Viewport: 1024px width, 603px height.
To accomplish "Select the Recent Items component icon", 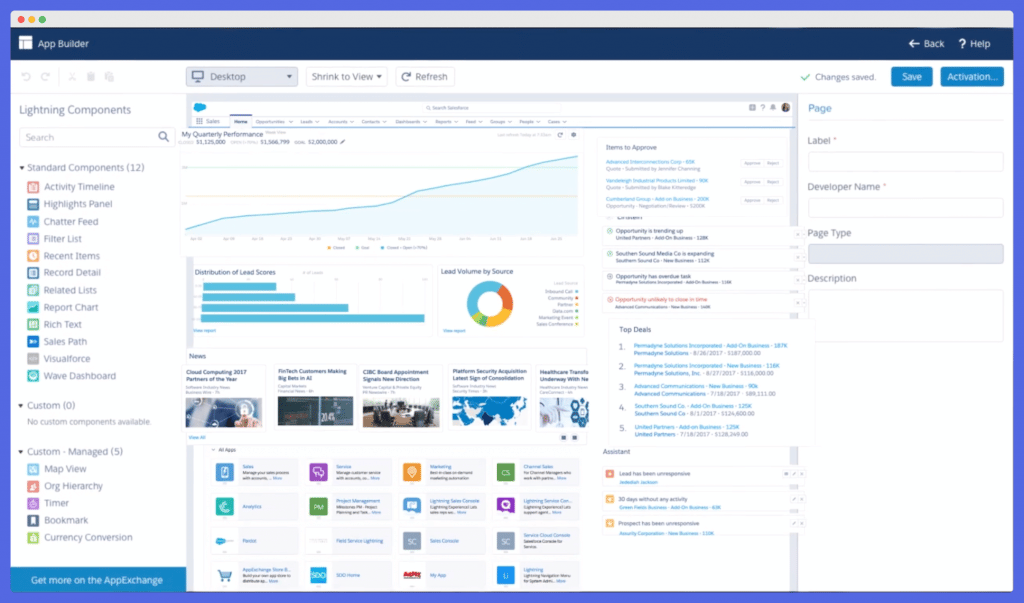I will (33, 255).
